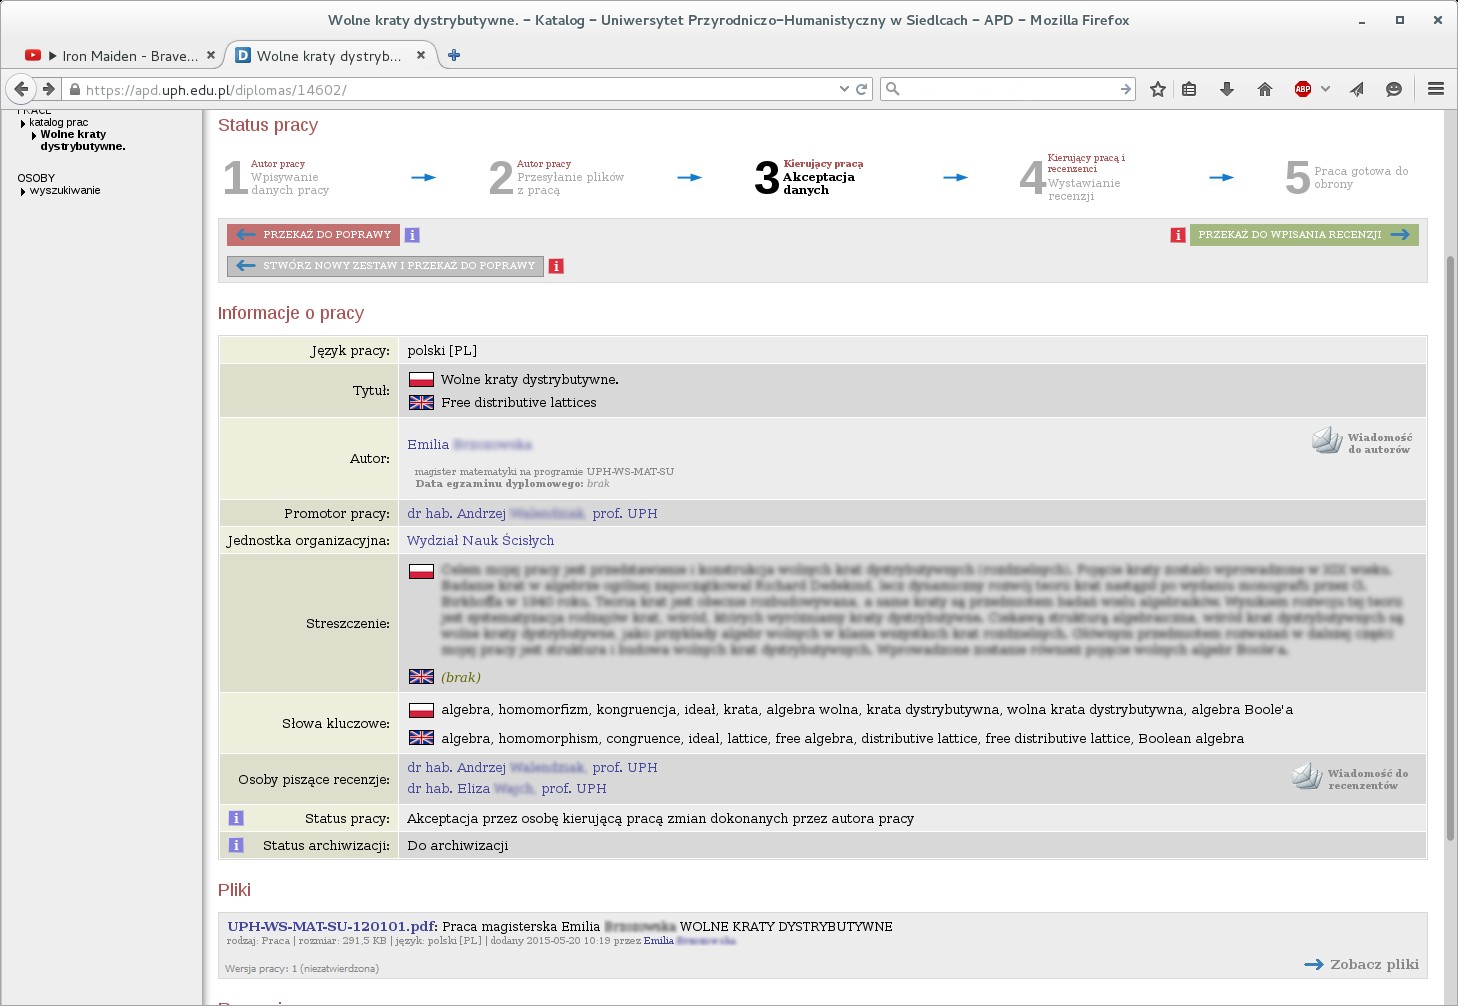Click info icon beside Status archiwizacji
This screenshot has width=1458, height=1006.
click(236, 845)
